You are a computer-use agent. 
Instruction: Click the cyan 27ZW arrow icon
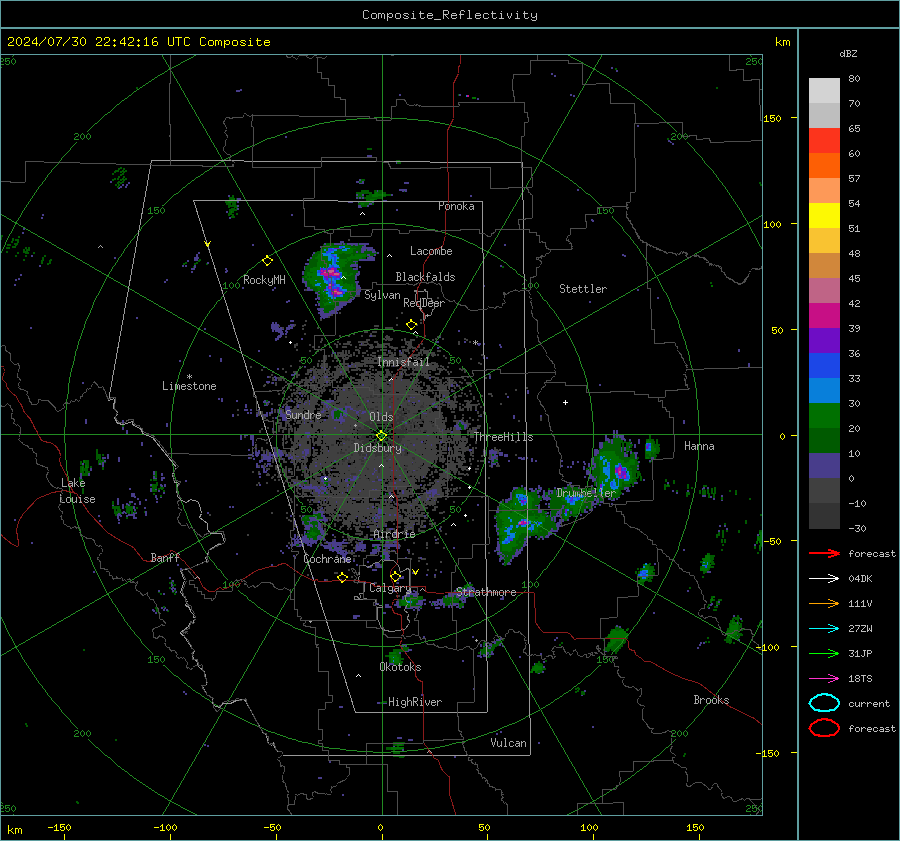[824, 629]
